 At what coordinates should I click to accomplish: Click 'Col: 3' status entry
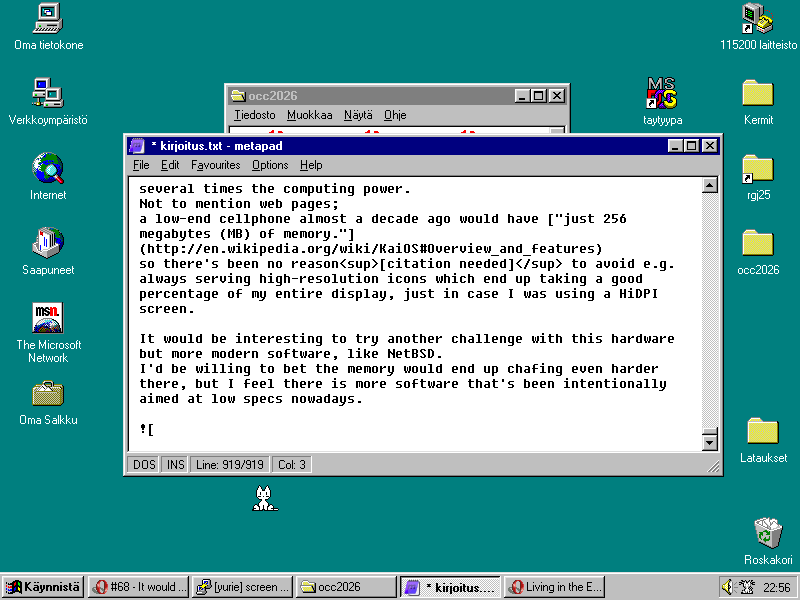point(291,464)
